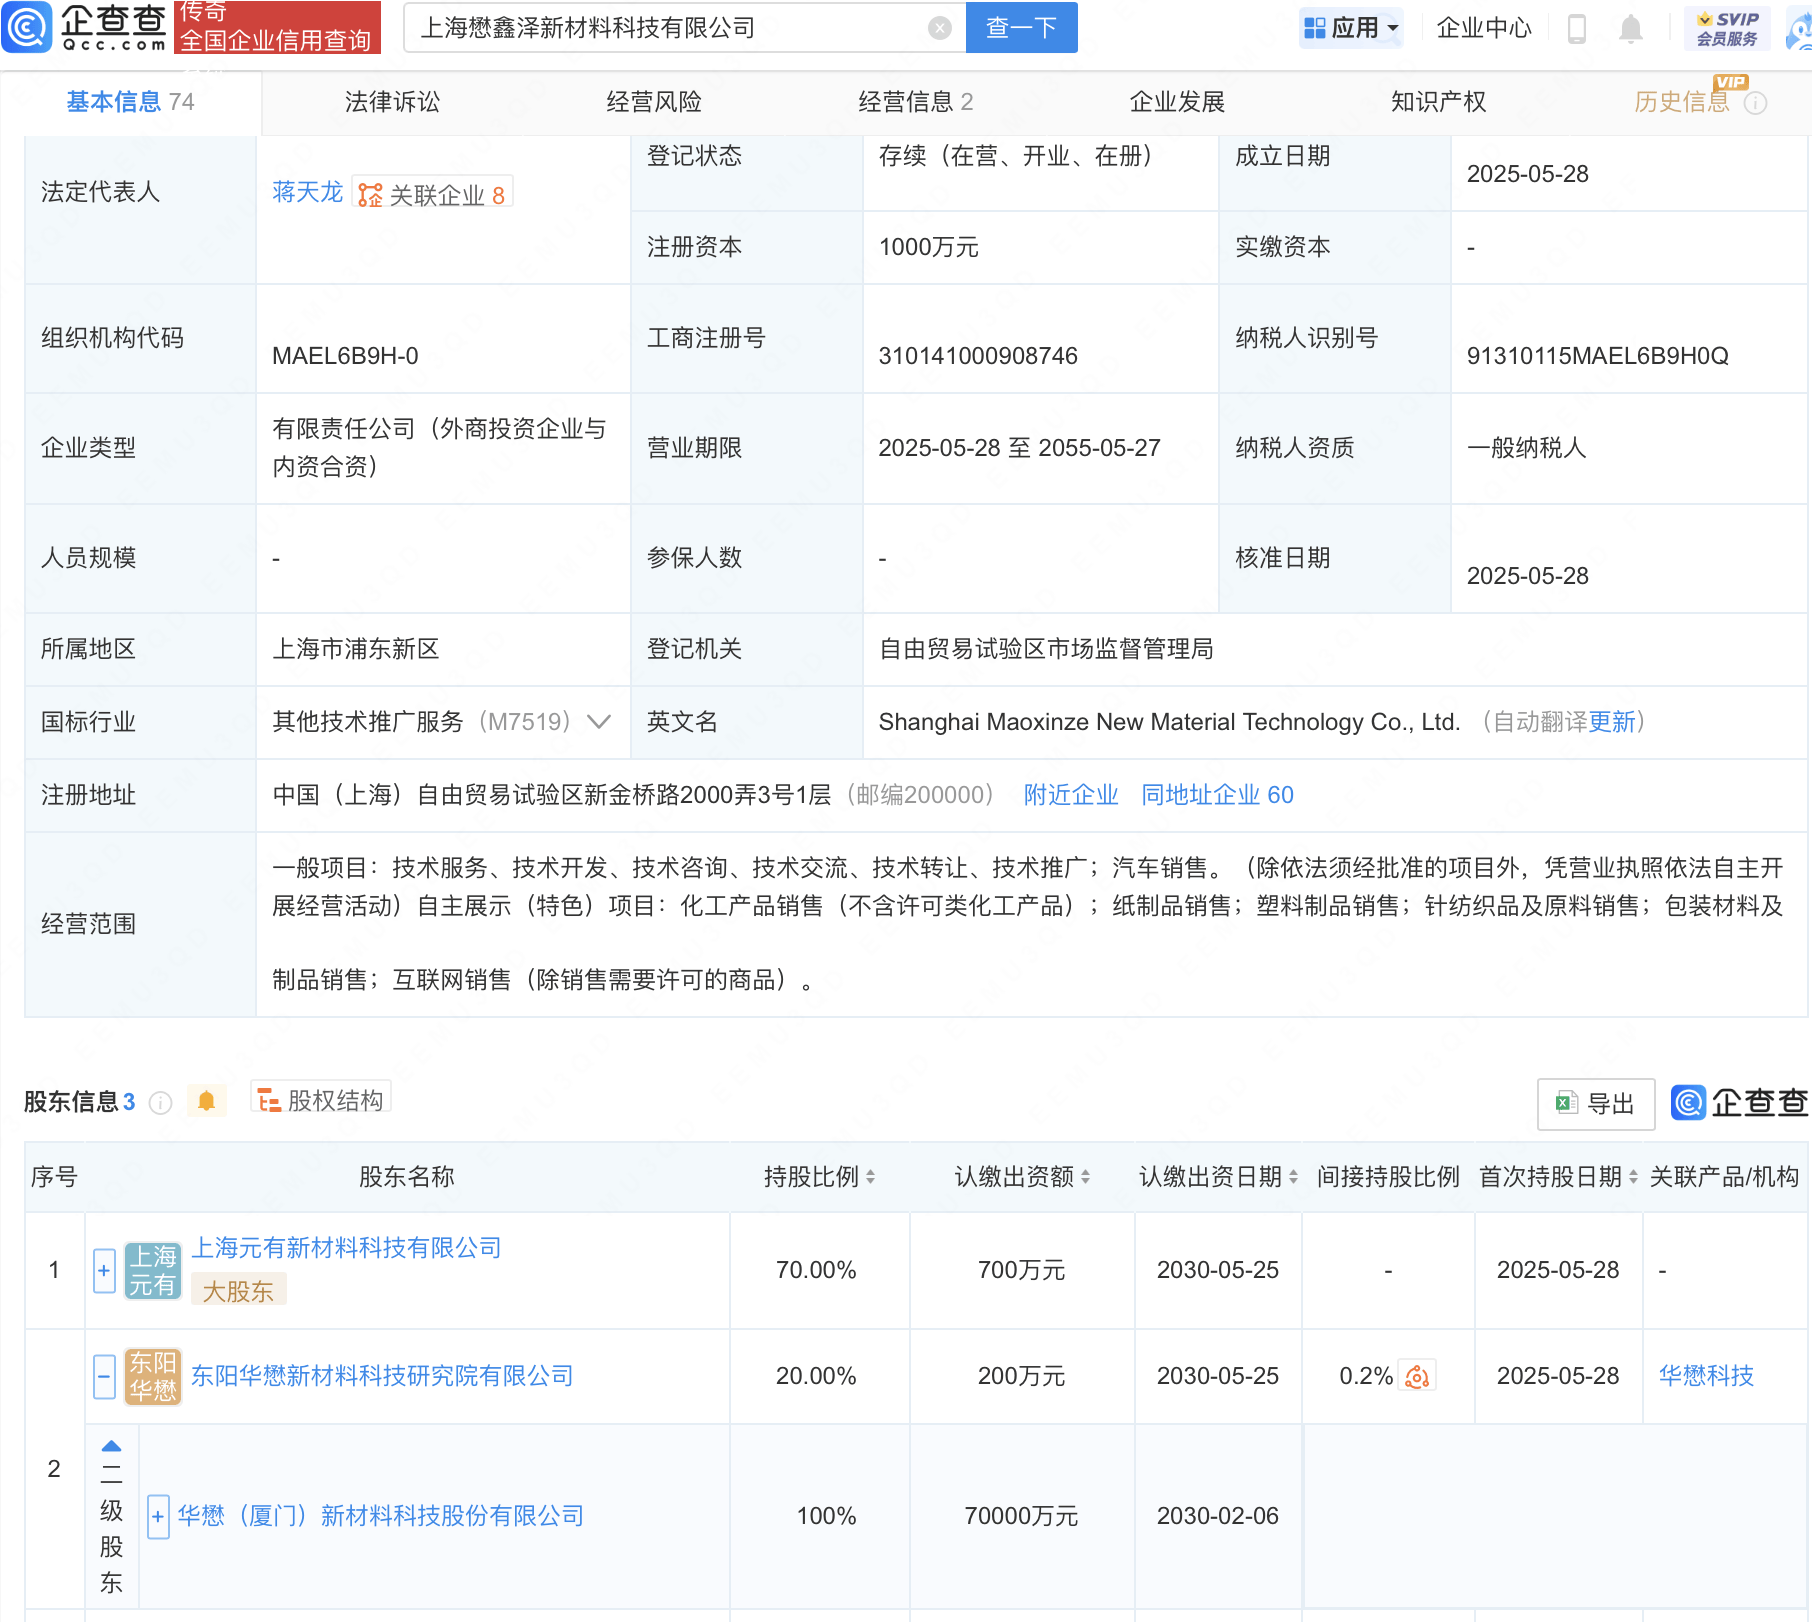
Task: Open notifications bell in the header
Action: coord(1630,29)
